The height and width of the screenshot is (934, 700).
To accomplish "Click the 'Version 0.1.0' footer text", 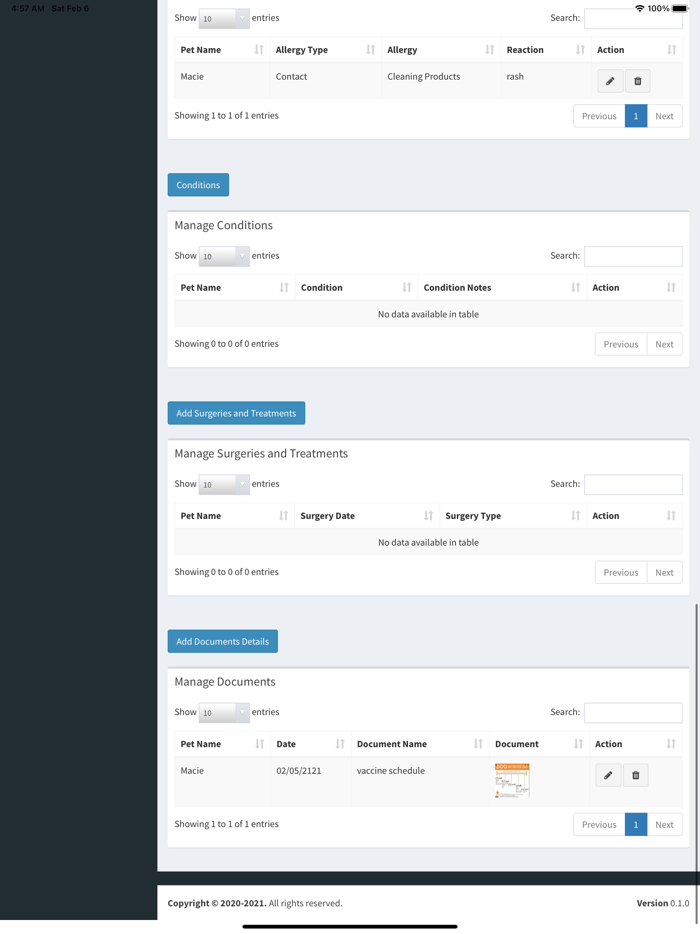I will pyautogui.click(x=662, y=903).
